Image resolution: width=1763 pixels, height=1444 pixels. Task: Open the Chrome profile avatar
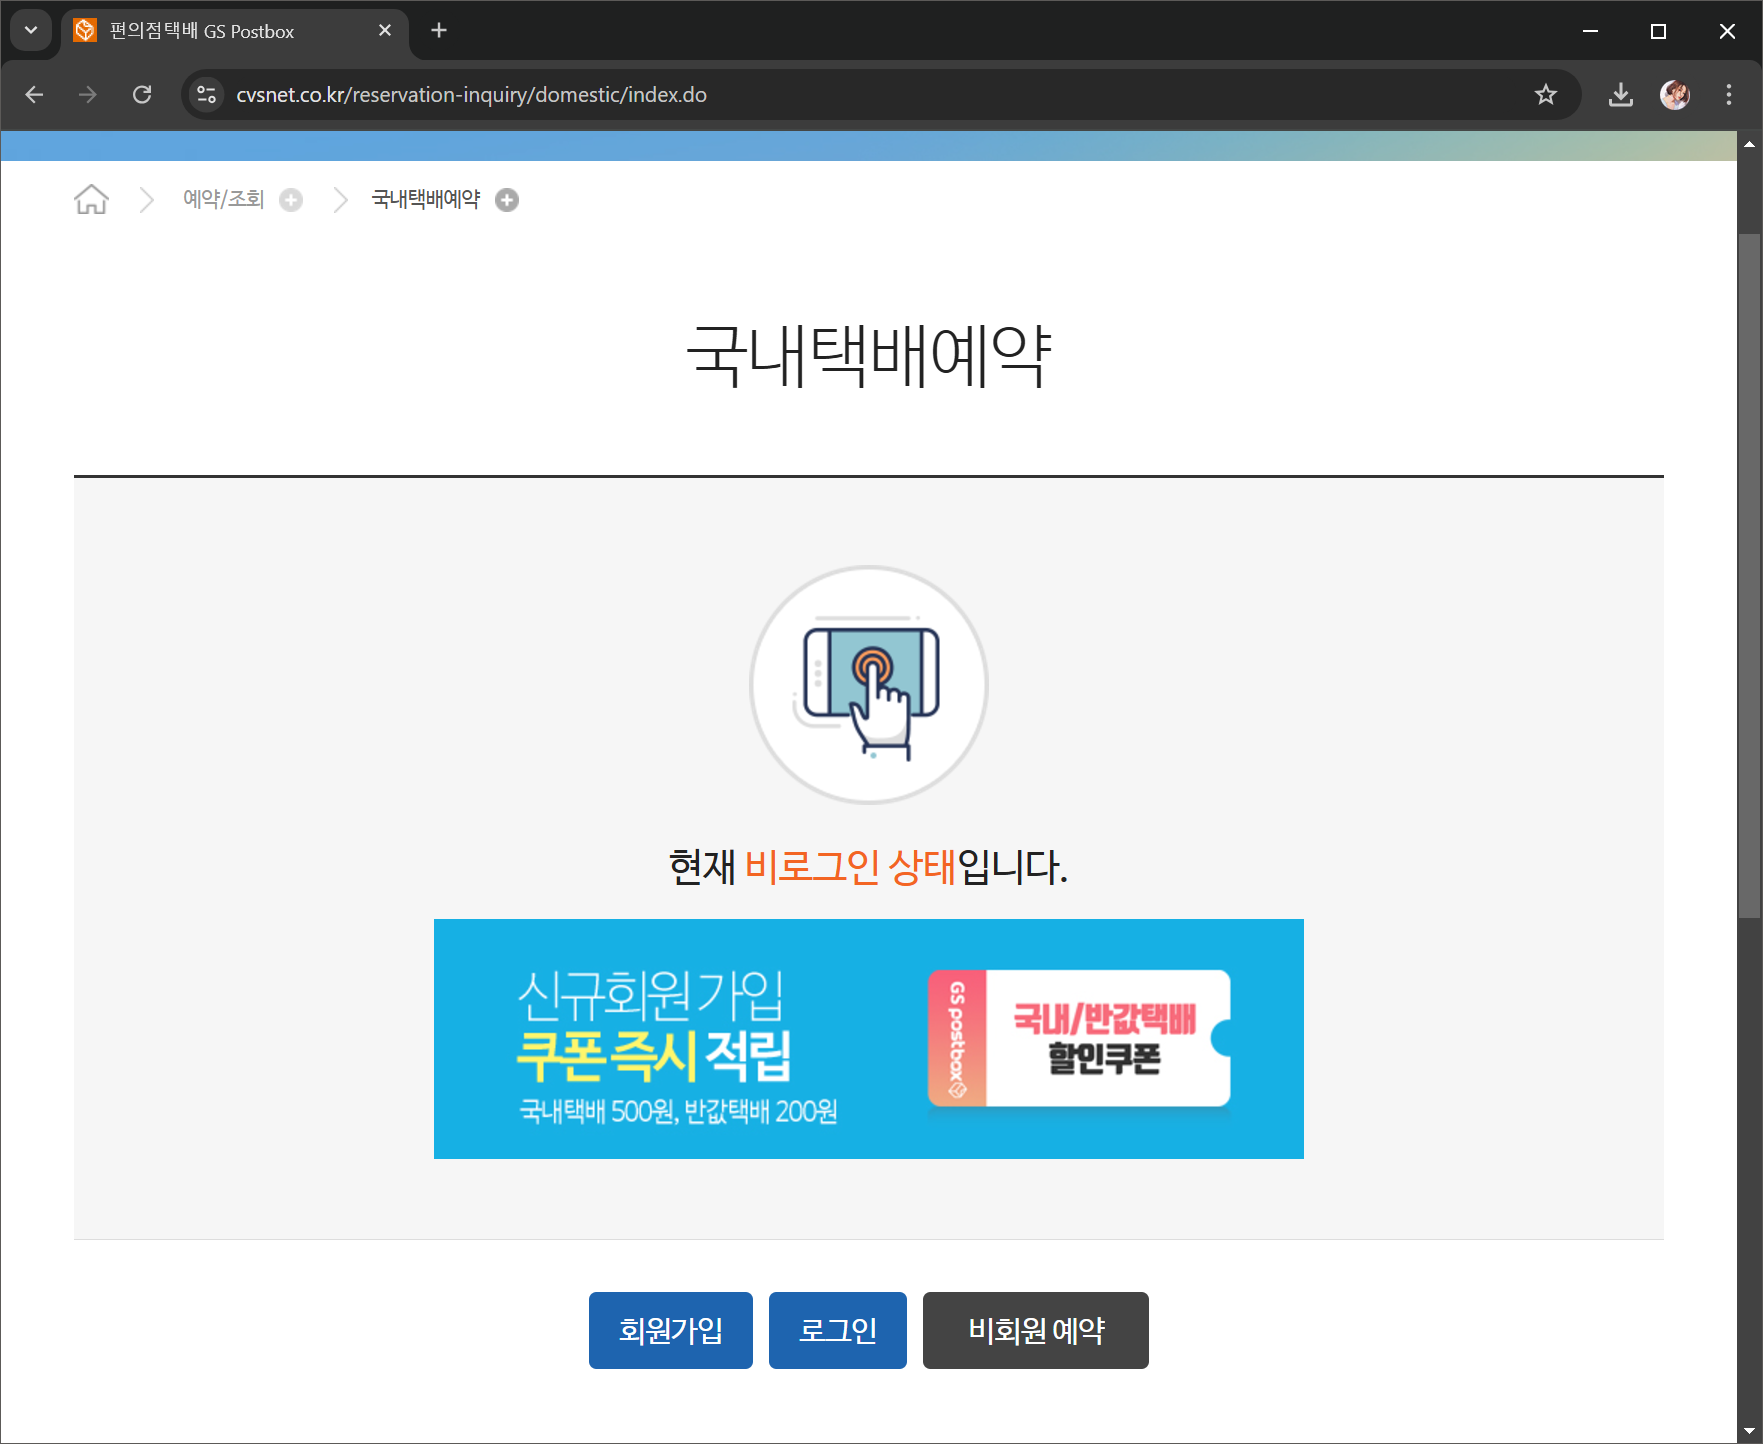(1675, 95)
